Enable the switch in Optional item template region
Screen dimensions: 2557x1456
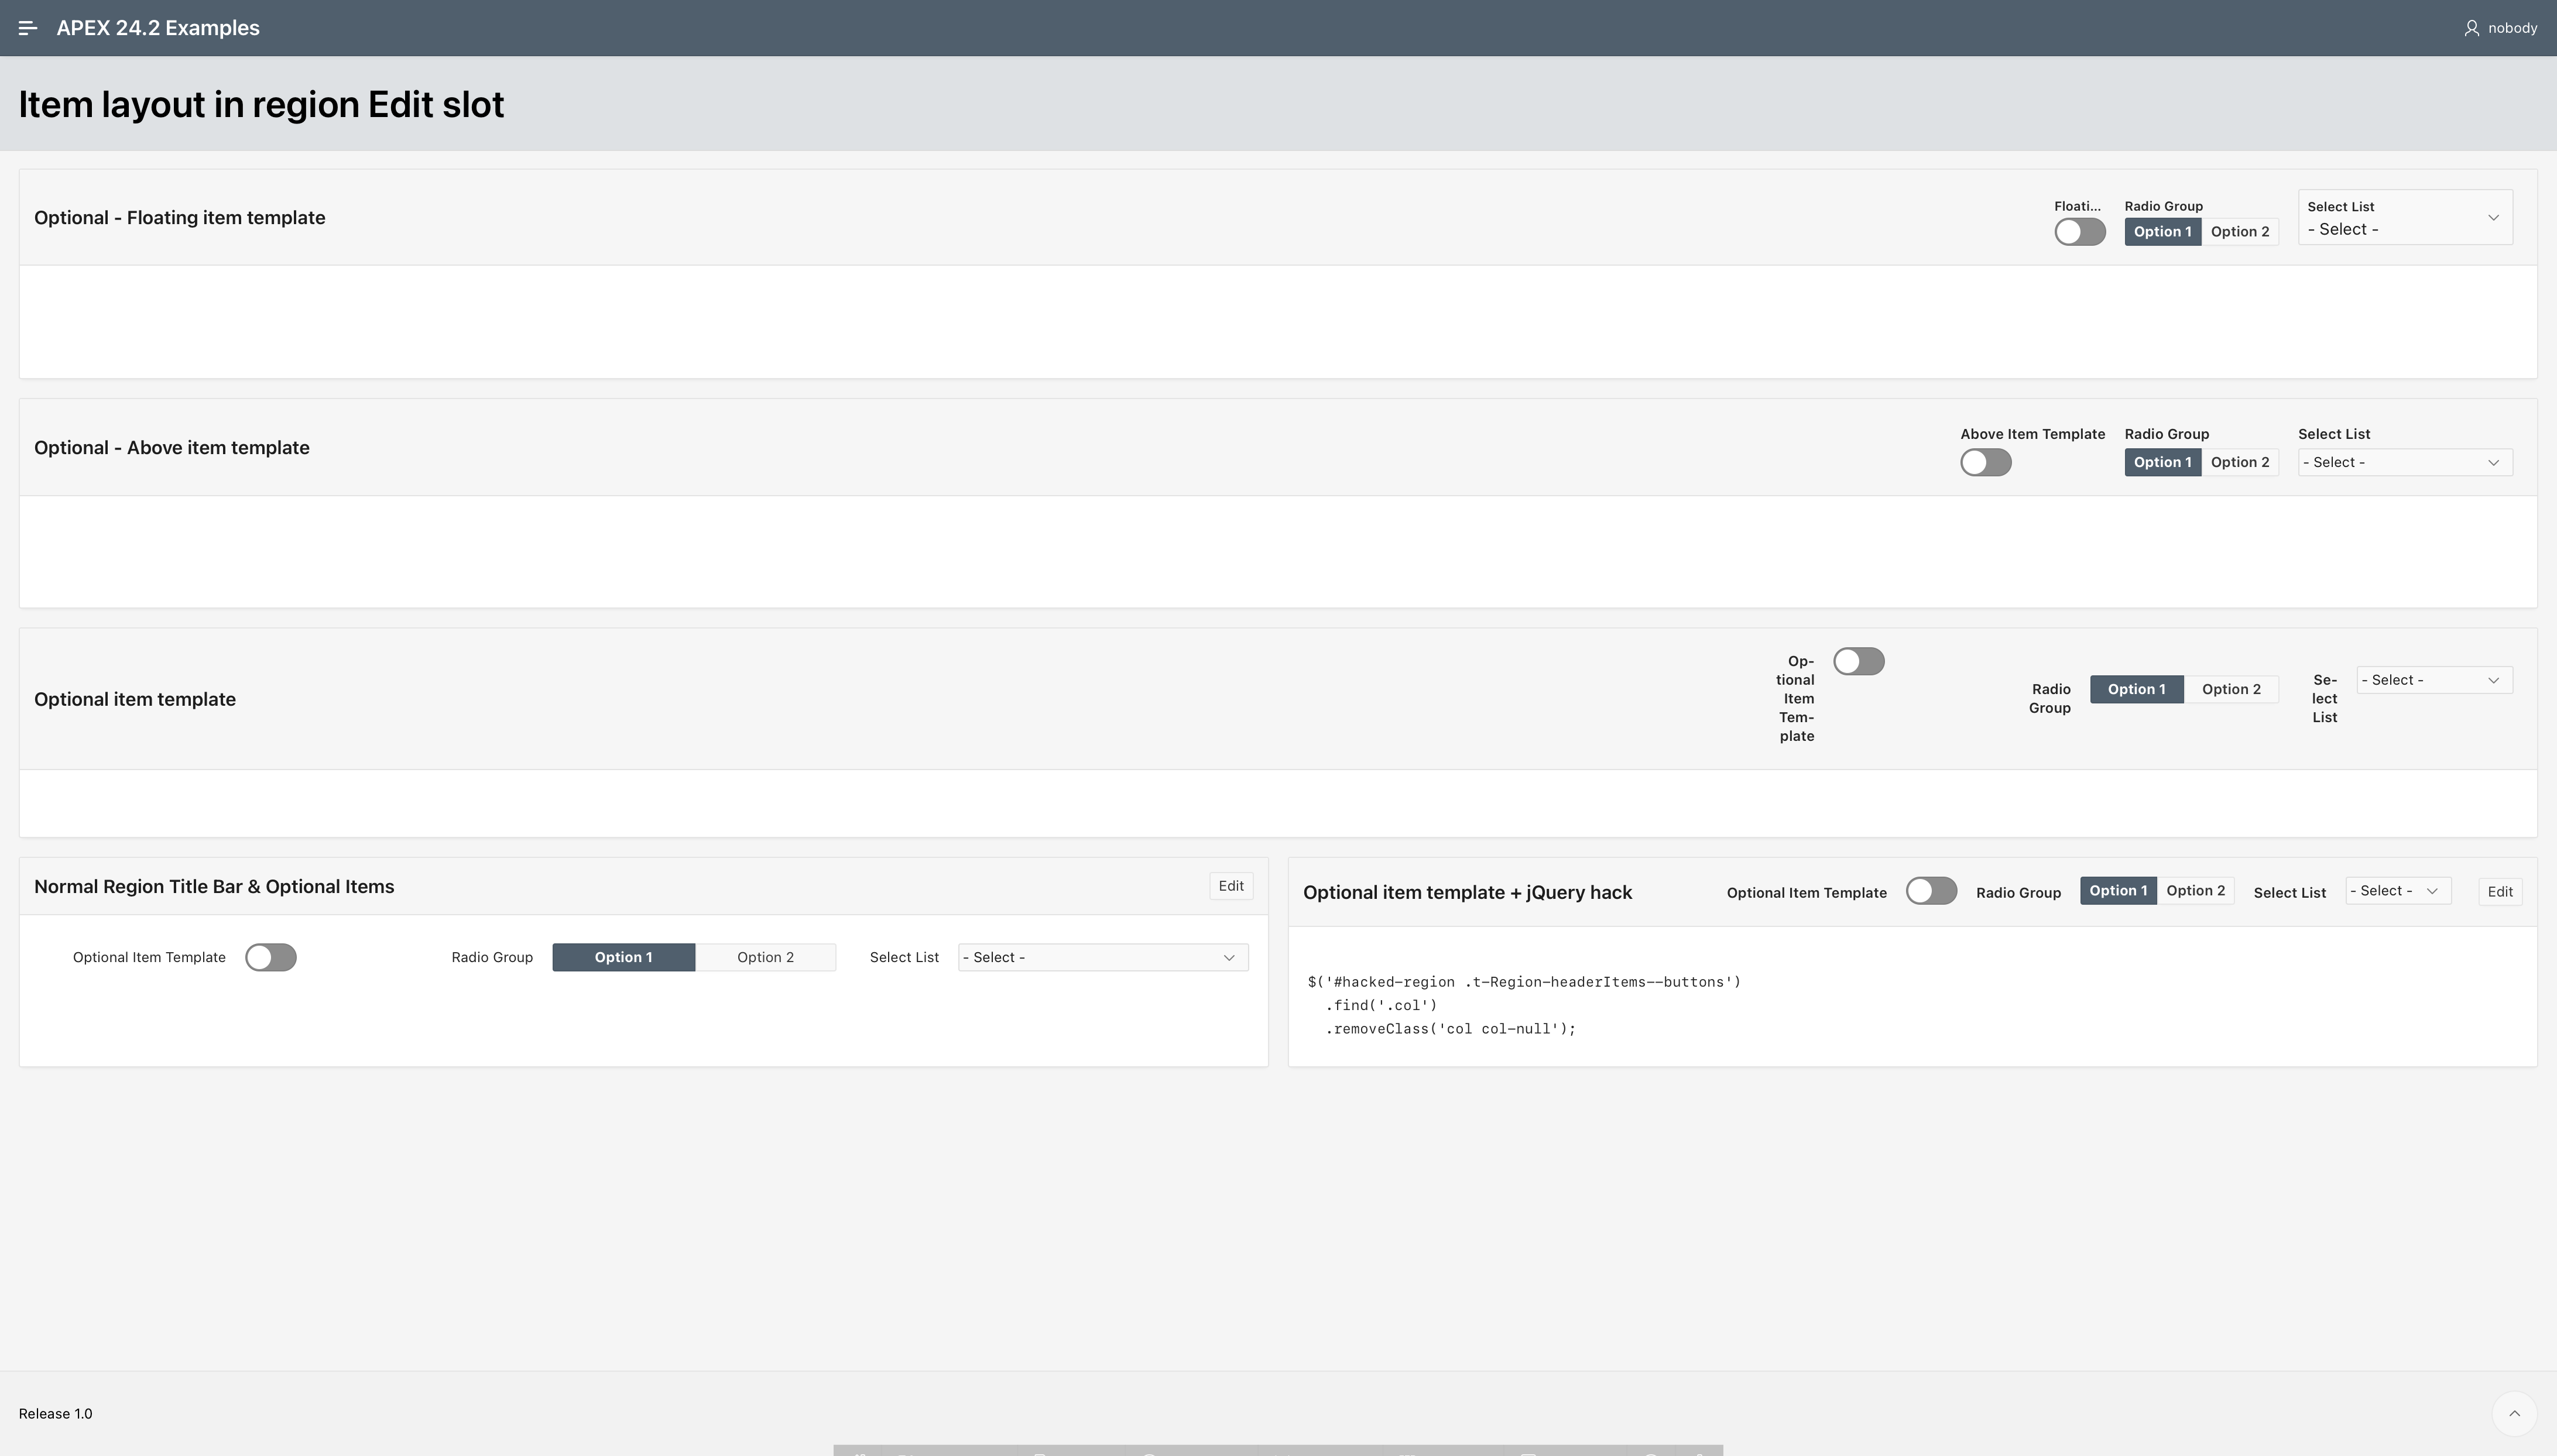click(1858, 661)
